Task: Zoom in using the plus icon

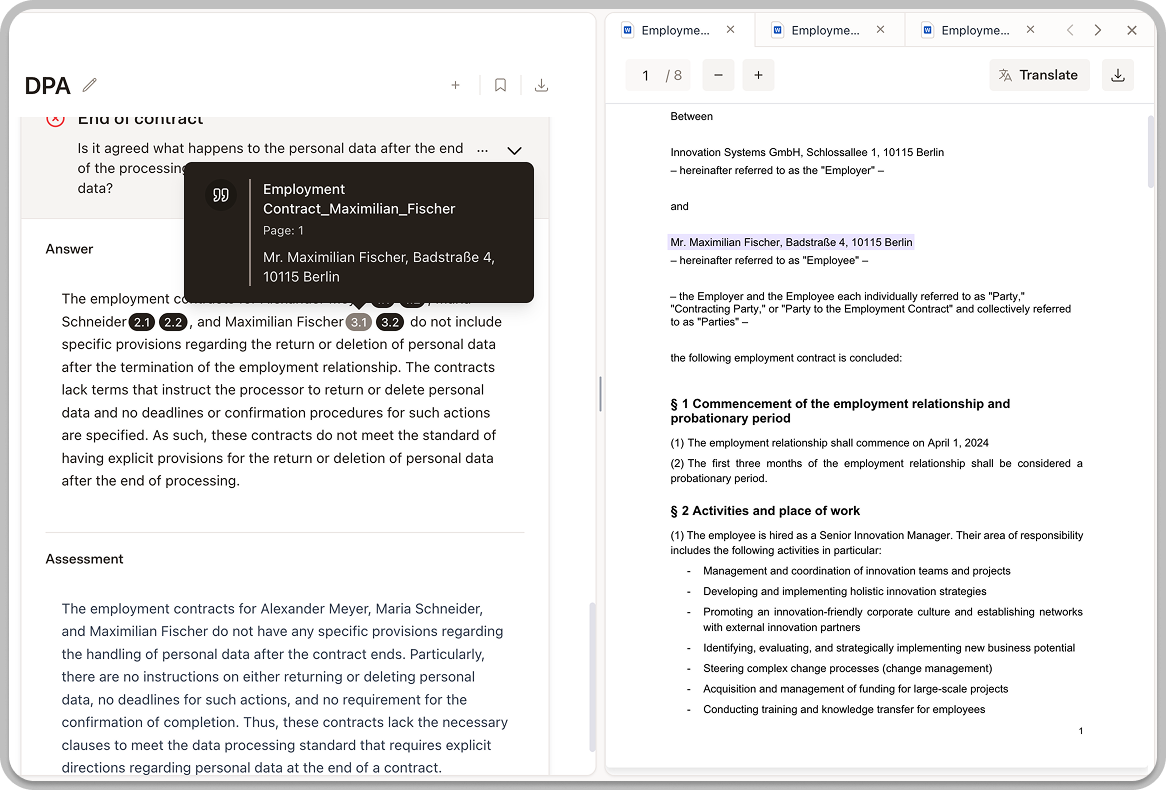Action: [758, 75]
